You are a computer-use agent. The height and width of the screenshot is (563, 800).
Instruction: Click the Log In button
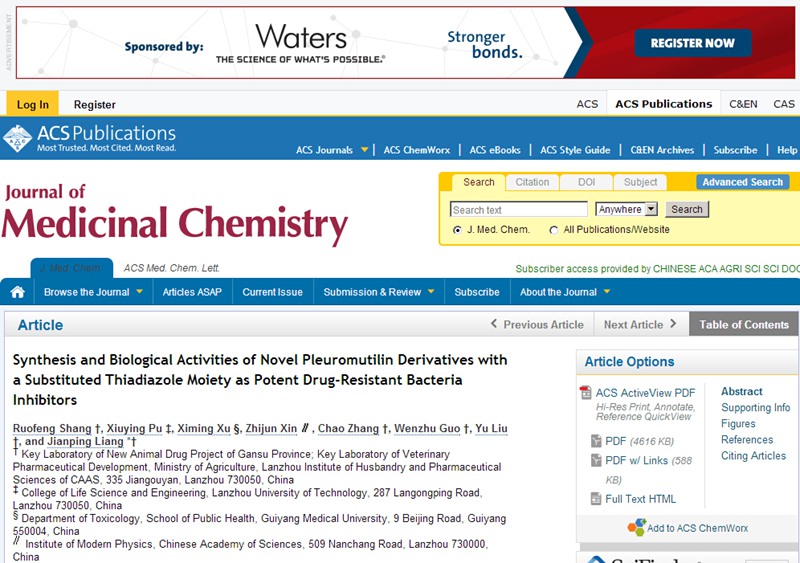pyautogui.click(x=33, y=104)
